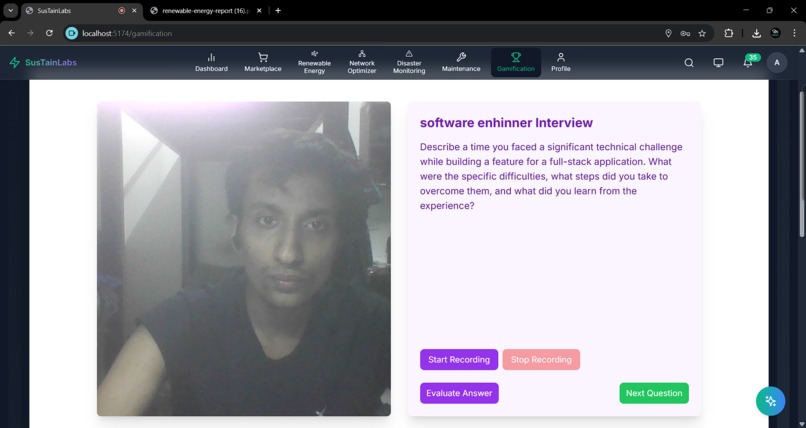
Task: Click the interview question paragraph text
Action: pos(552,176)
